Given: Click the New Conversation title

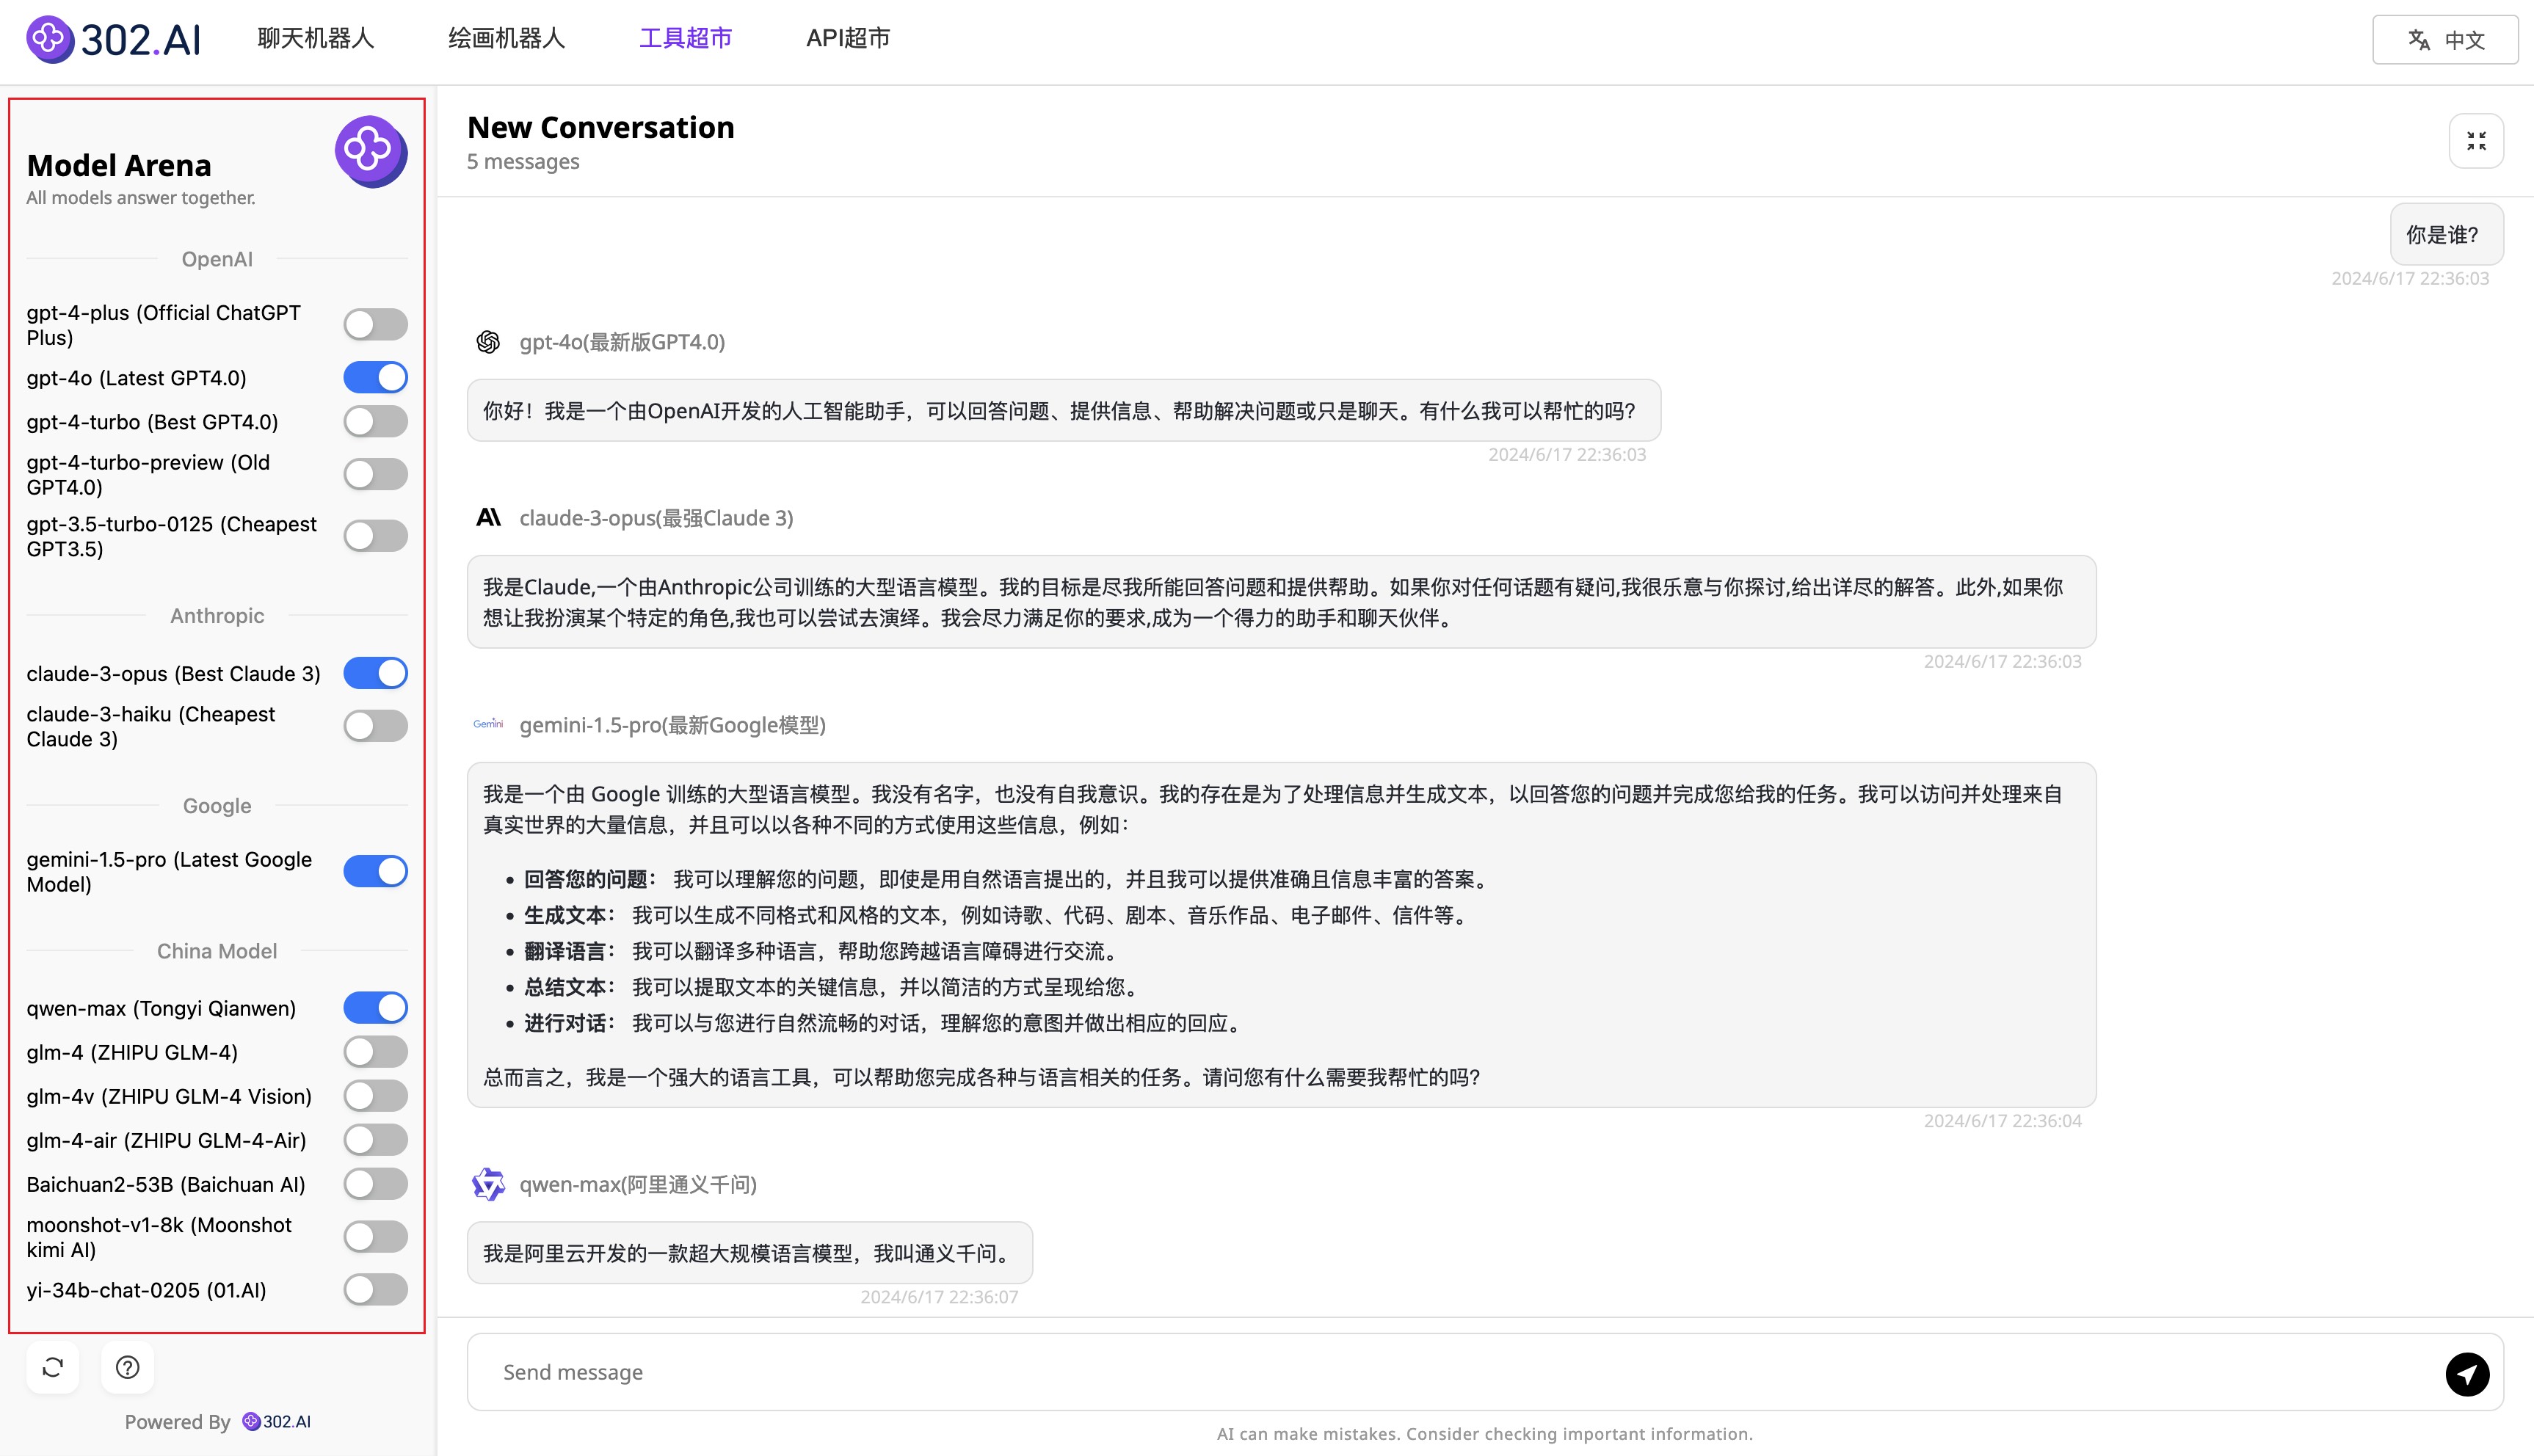Looking at the screenshot, I should click(601, 127).
